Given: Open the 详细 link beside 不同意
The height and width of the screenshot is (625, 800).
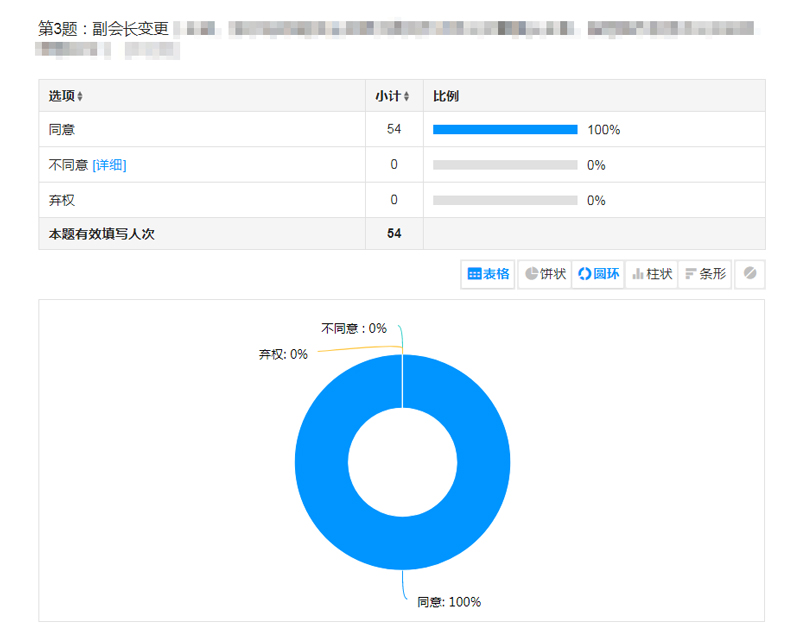Looking at the screenshot, I should click(x=109, y=165).
